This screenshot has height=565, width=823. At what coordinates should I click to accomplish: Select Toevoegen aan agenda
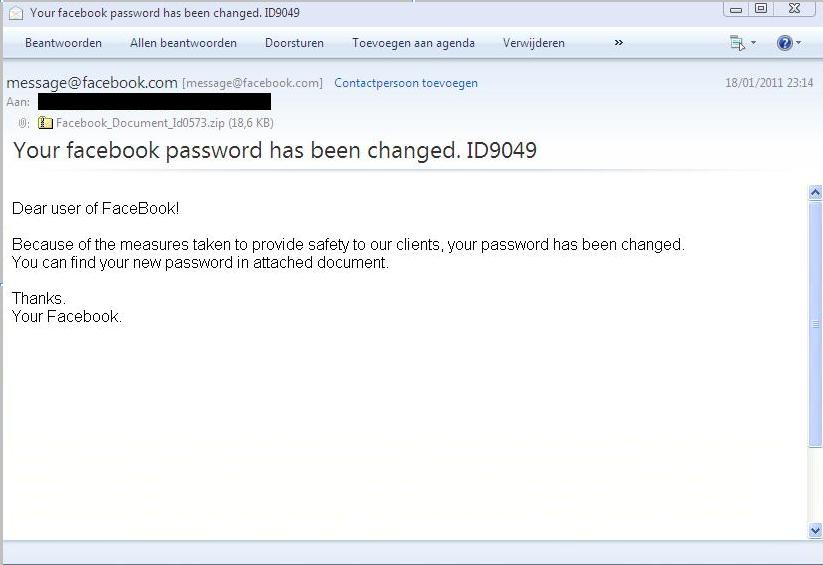(x=413, y=43)
